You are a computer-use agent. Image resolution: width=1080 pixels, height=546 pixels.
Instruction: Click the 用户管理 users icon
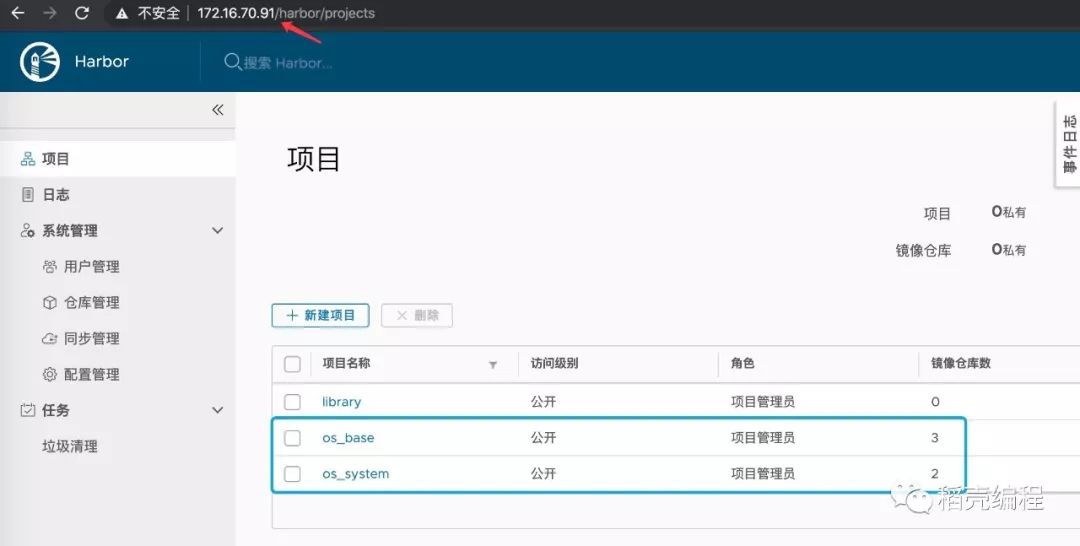[50, 266]
